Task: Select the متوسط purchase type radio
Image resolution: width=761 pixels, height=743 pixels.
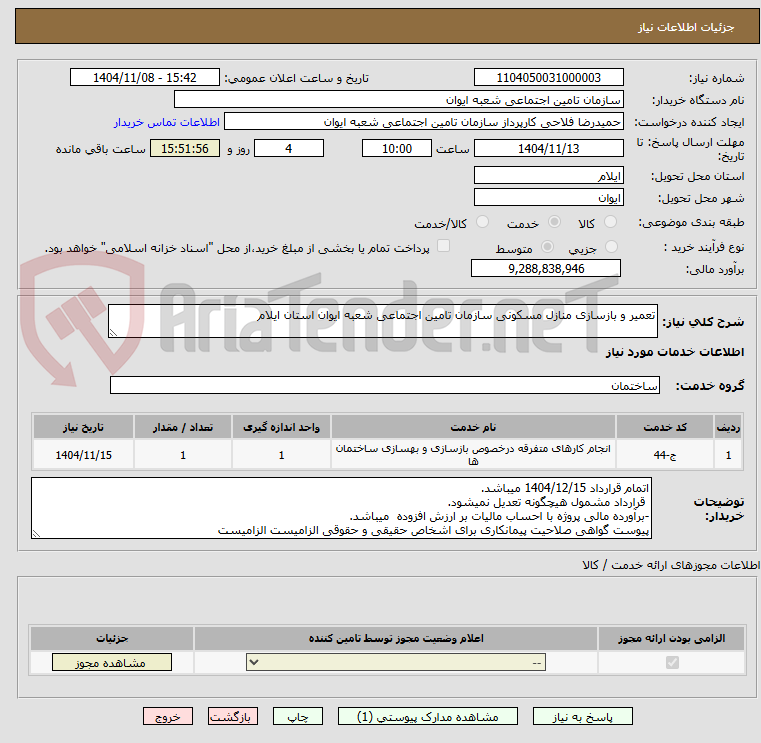Action: (x=547, y=247)
